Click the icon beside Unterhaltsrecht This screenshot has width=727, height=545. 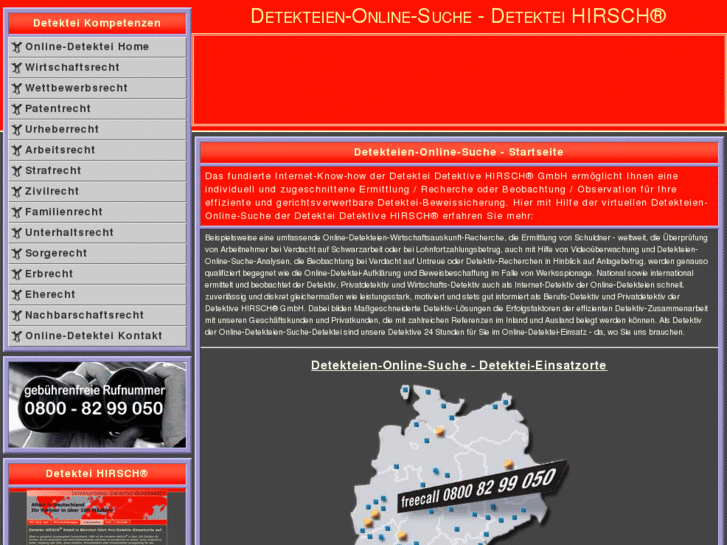click(x=17, y=233)
